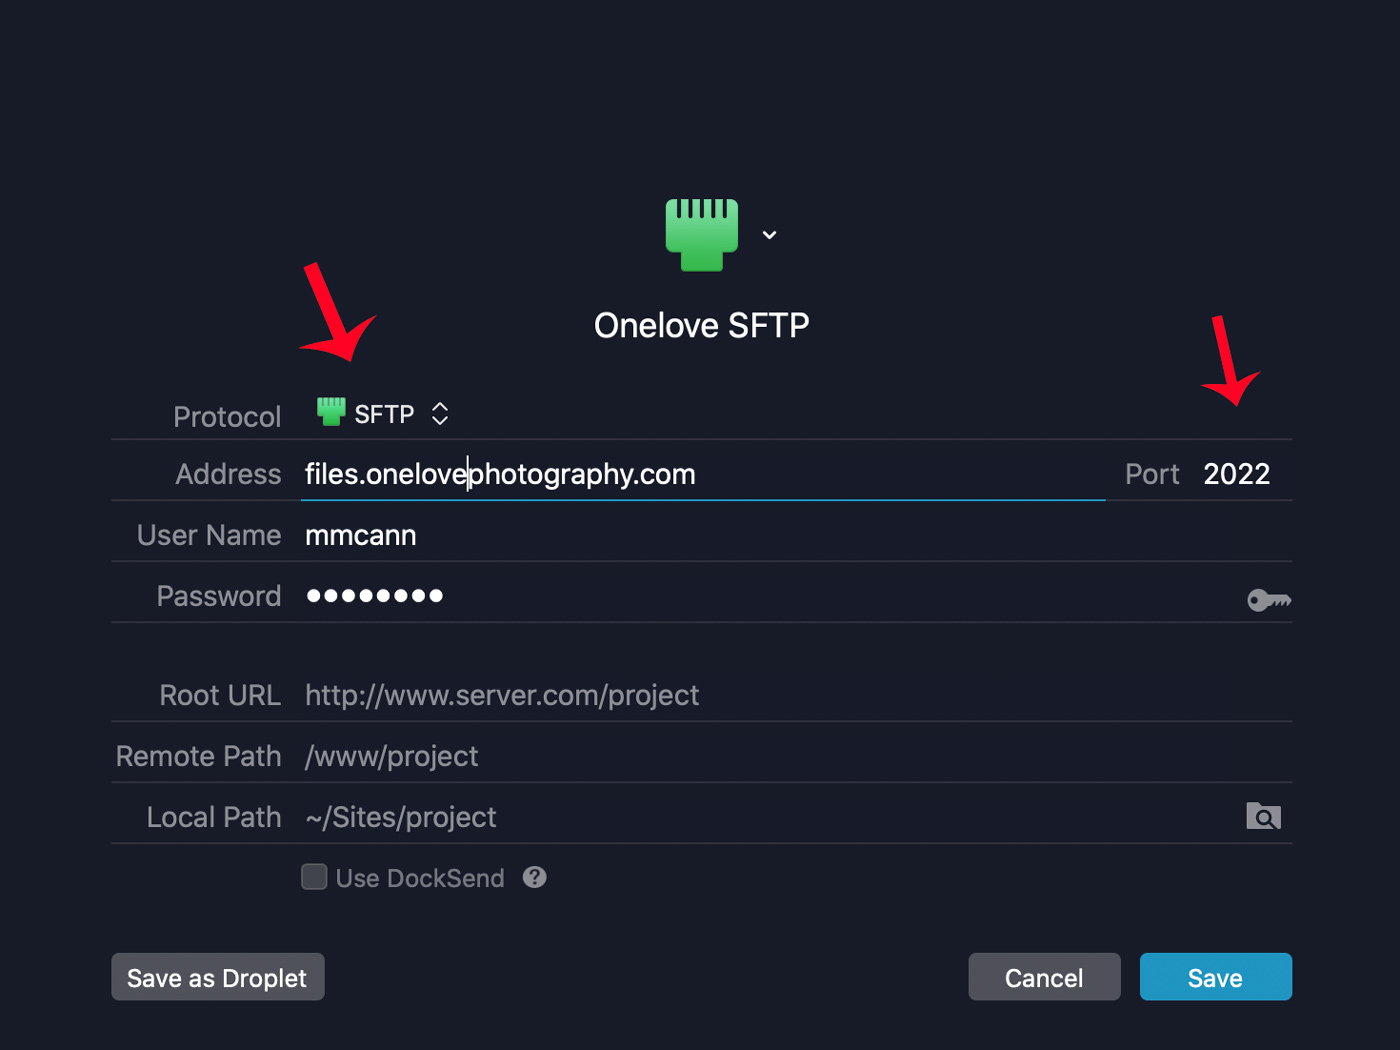Enable the Use DockSend checkbox
Screen dimensions: 1400x1050
pos(315,877)
